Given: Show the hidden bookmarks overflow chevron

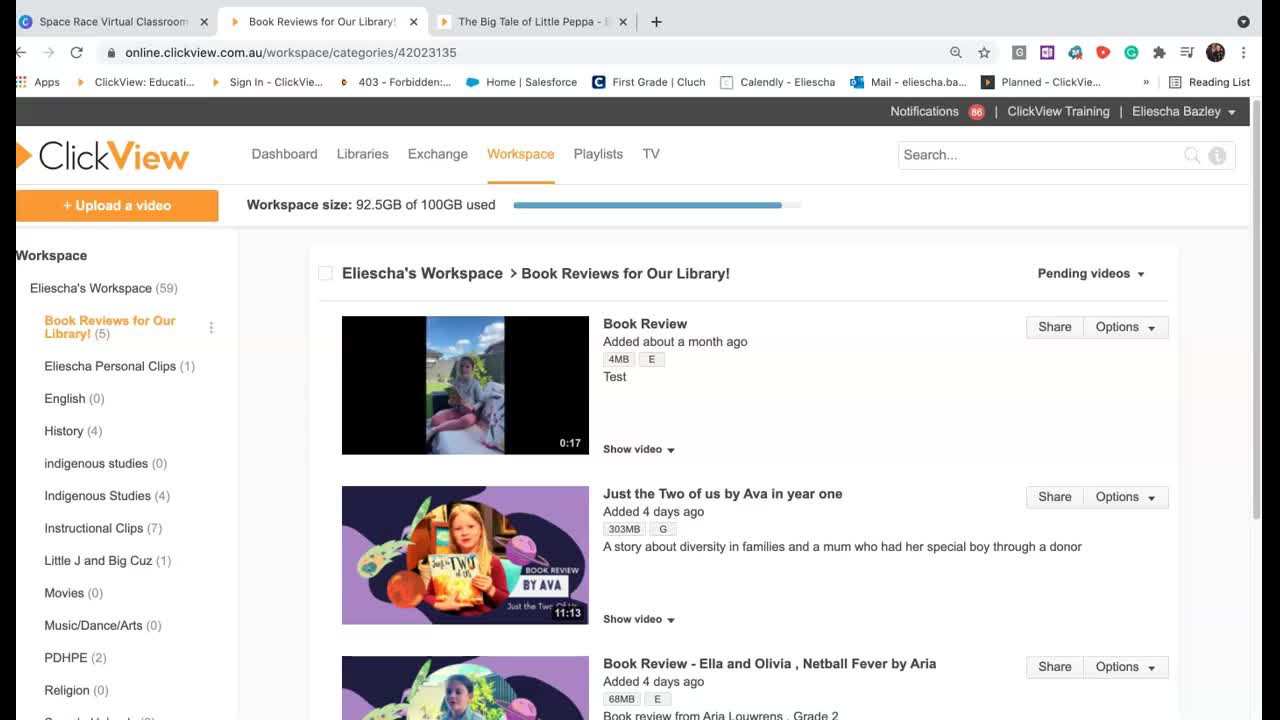Looking at the screenshot, I should pos(1146,82).
